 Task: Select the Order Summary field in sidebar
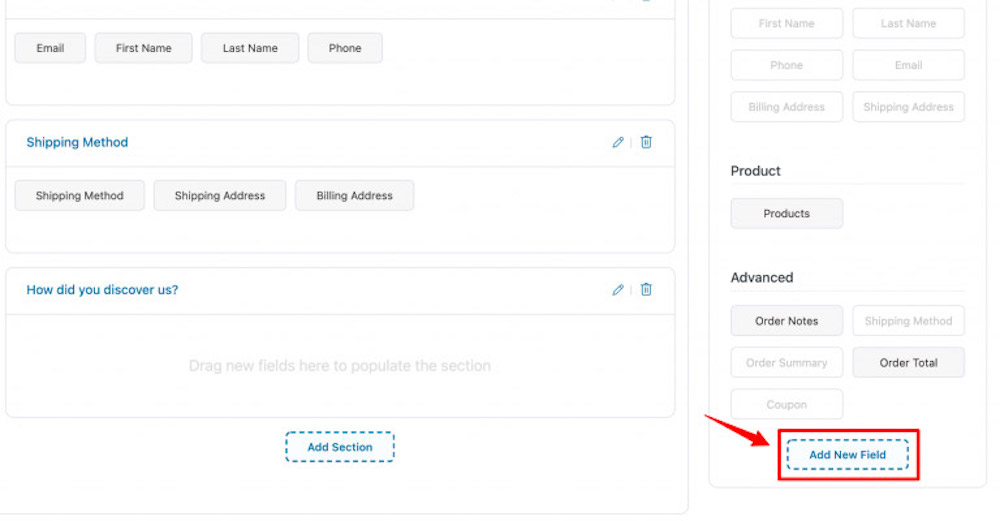coord(786,363)
